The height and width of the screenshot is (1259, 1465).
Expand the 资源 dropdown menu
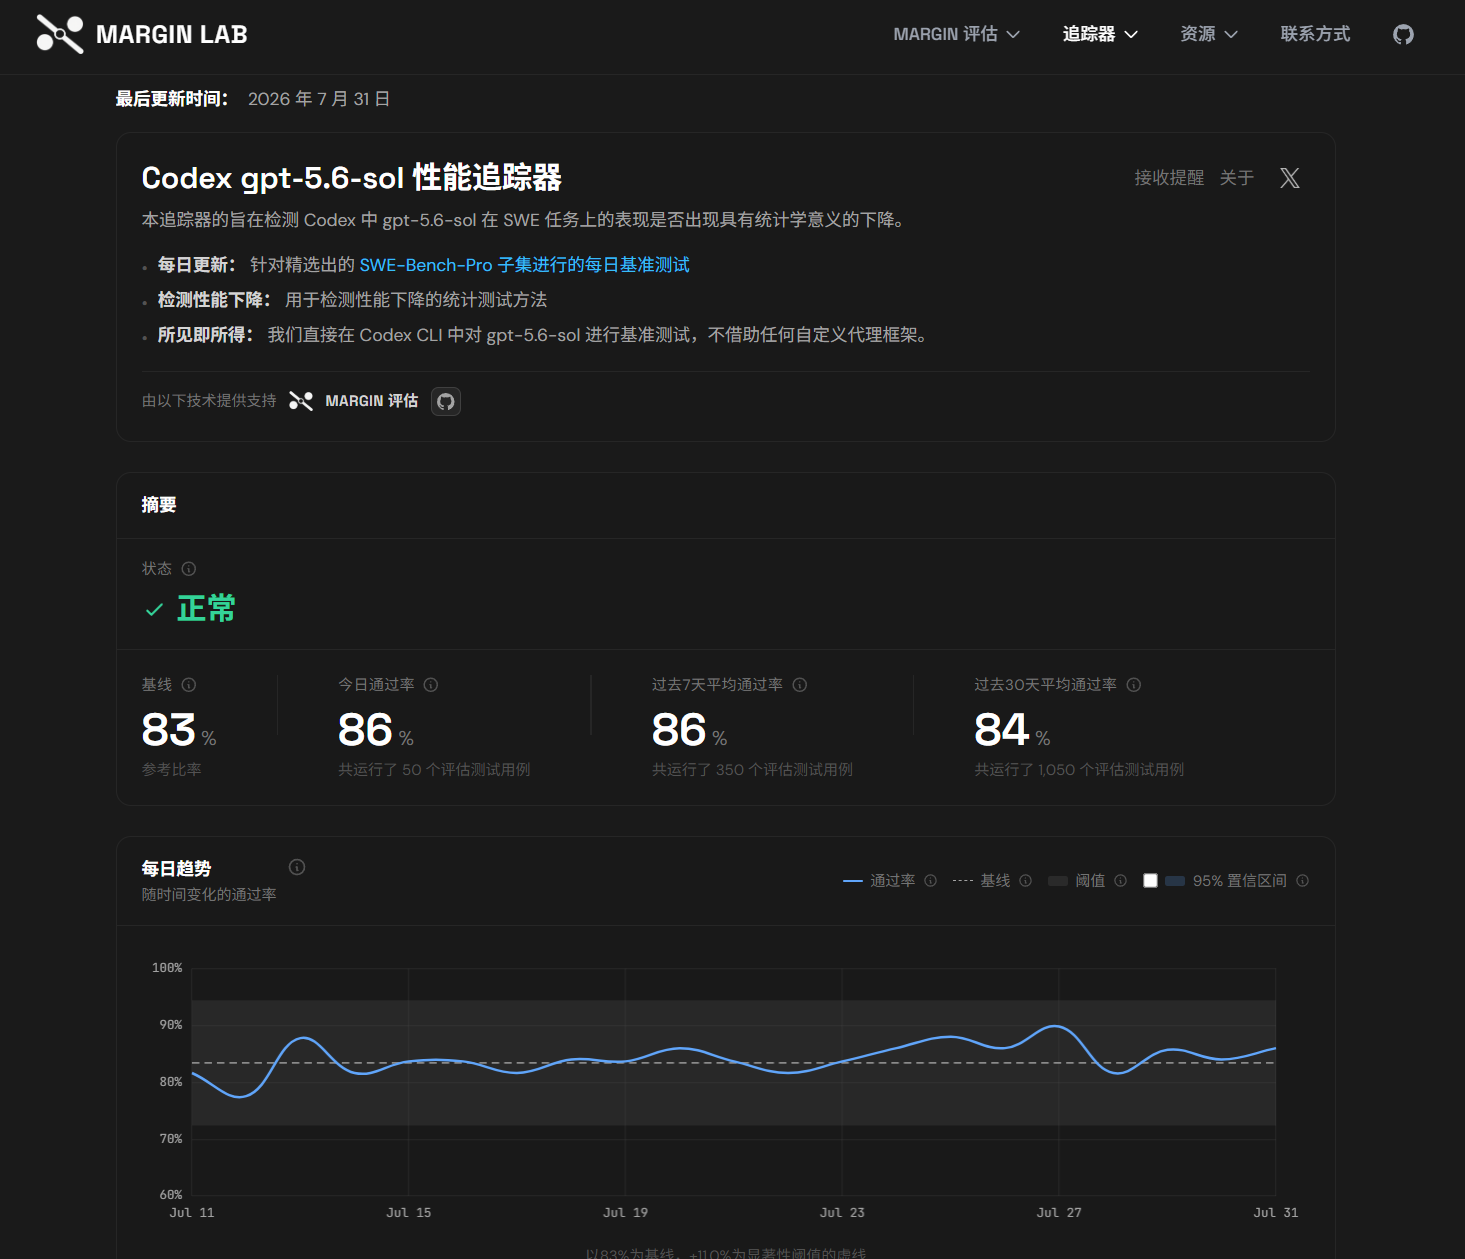[1209, 34]
